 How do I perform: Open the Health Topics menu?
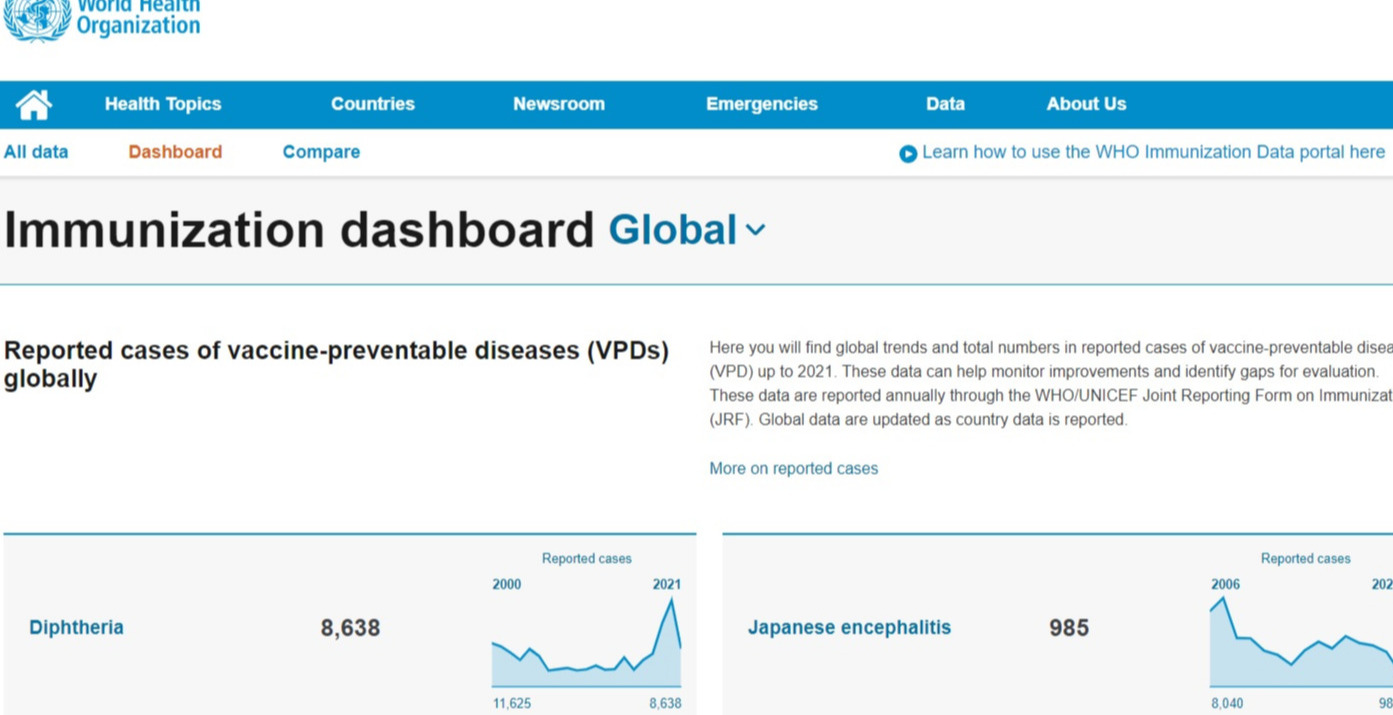coord(163,104)
